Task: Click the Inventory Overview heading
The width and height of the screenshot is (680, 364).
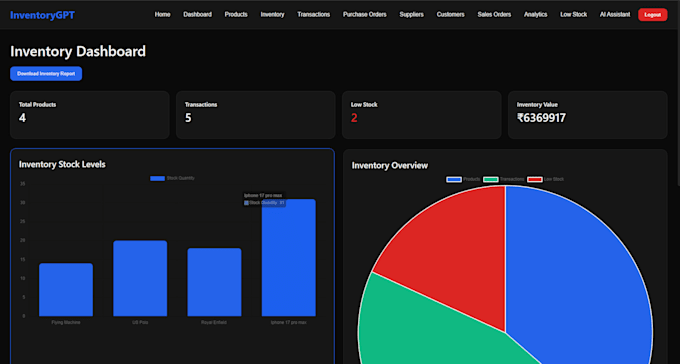Action: pyautogui.click(x=390, y=165)
